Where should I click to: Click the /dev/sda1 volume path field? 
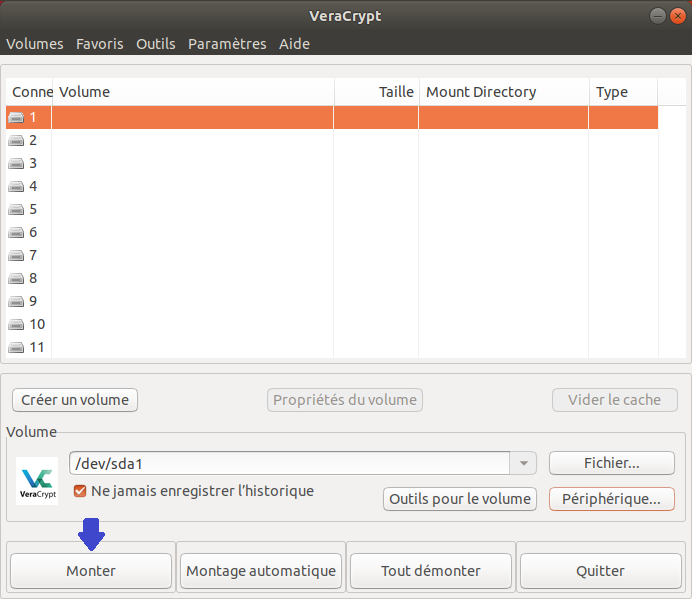point(288,463)
